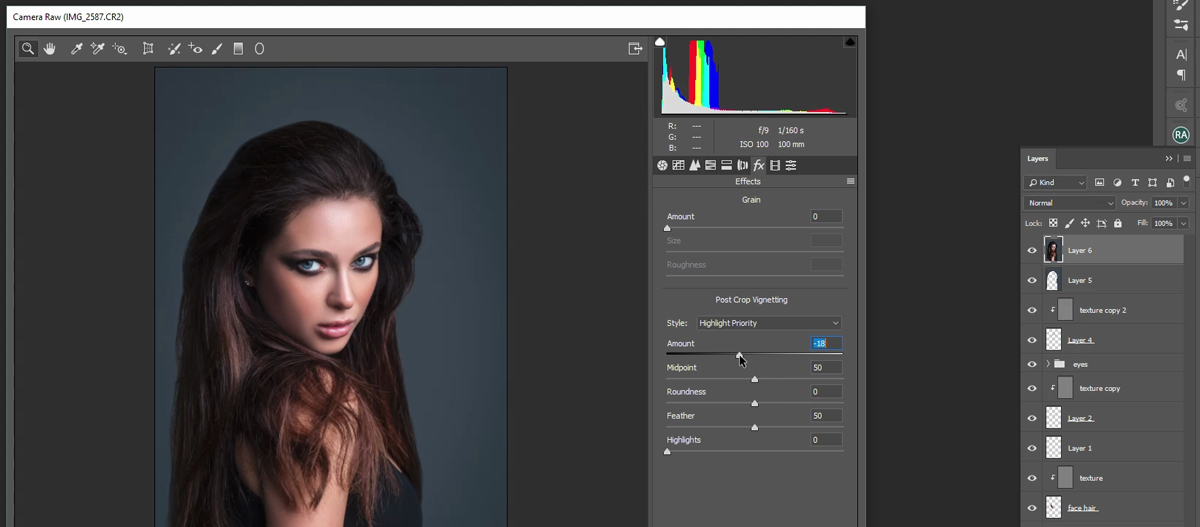The width and height of the screenshot is (1200, 527).
Task: Filter layers by adjustment layers
Action: [1117, 183]
